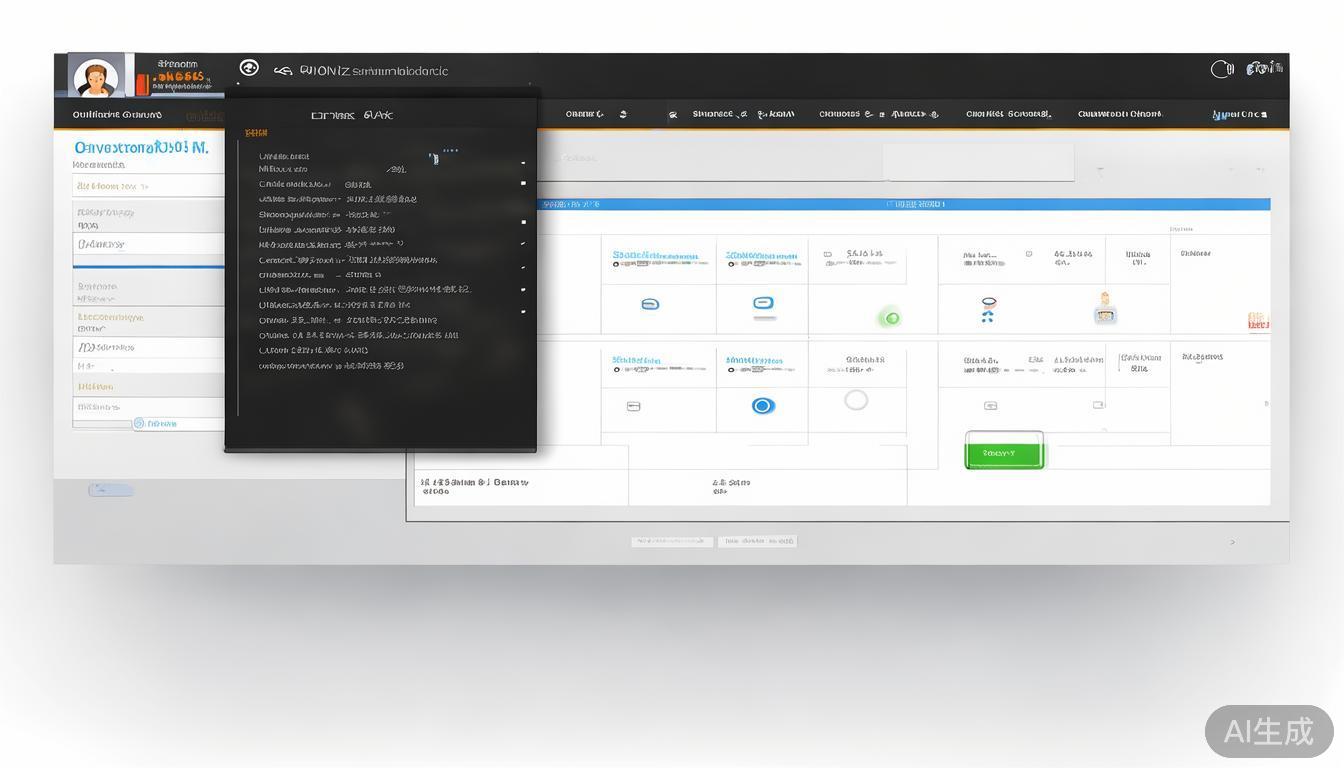Open the leftmost item in the dark navigation bar

pyautogui.click(x=117, y=115)
